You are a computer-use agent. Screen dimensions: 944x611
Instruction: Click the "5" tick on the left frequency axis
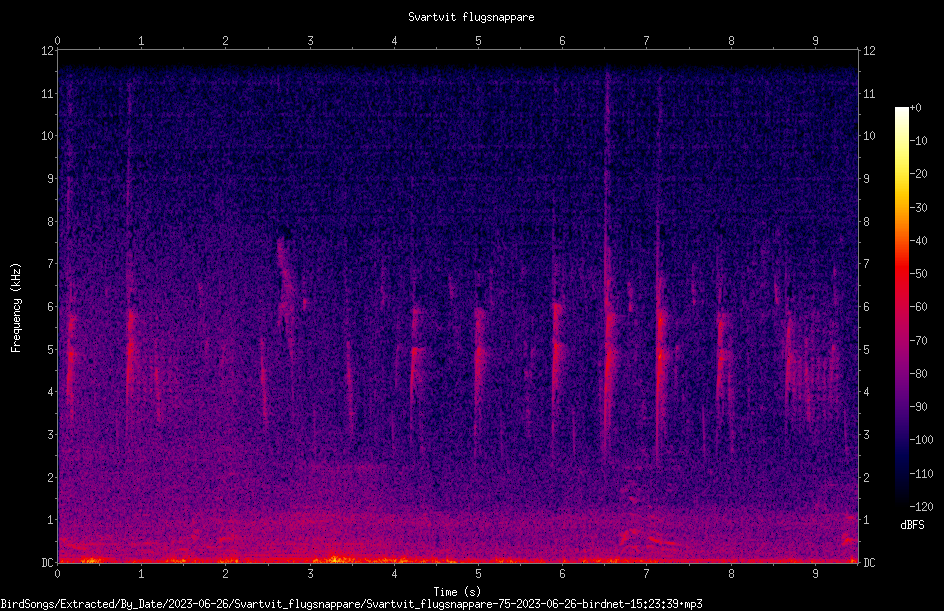[50, 349]
